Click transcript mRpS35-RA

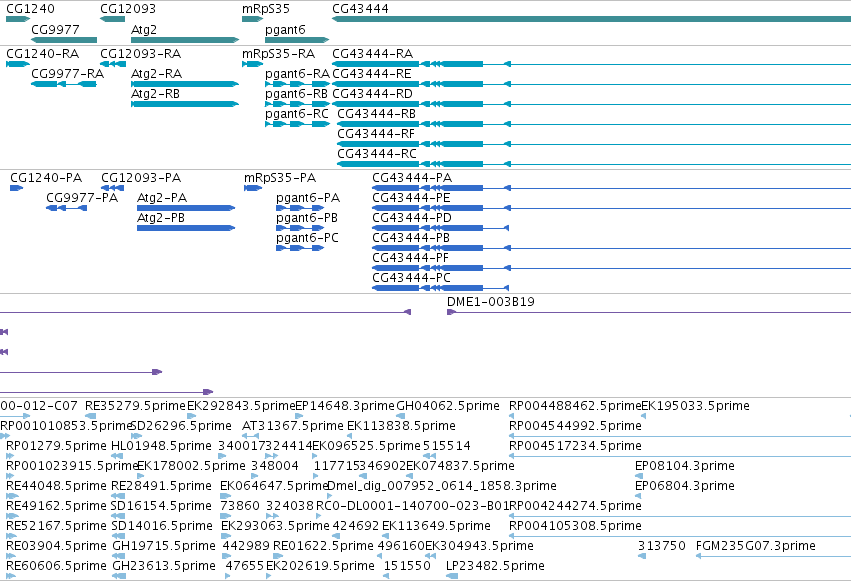[278, 54]
